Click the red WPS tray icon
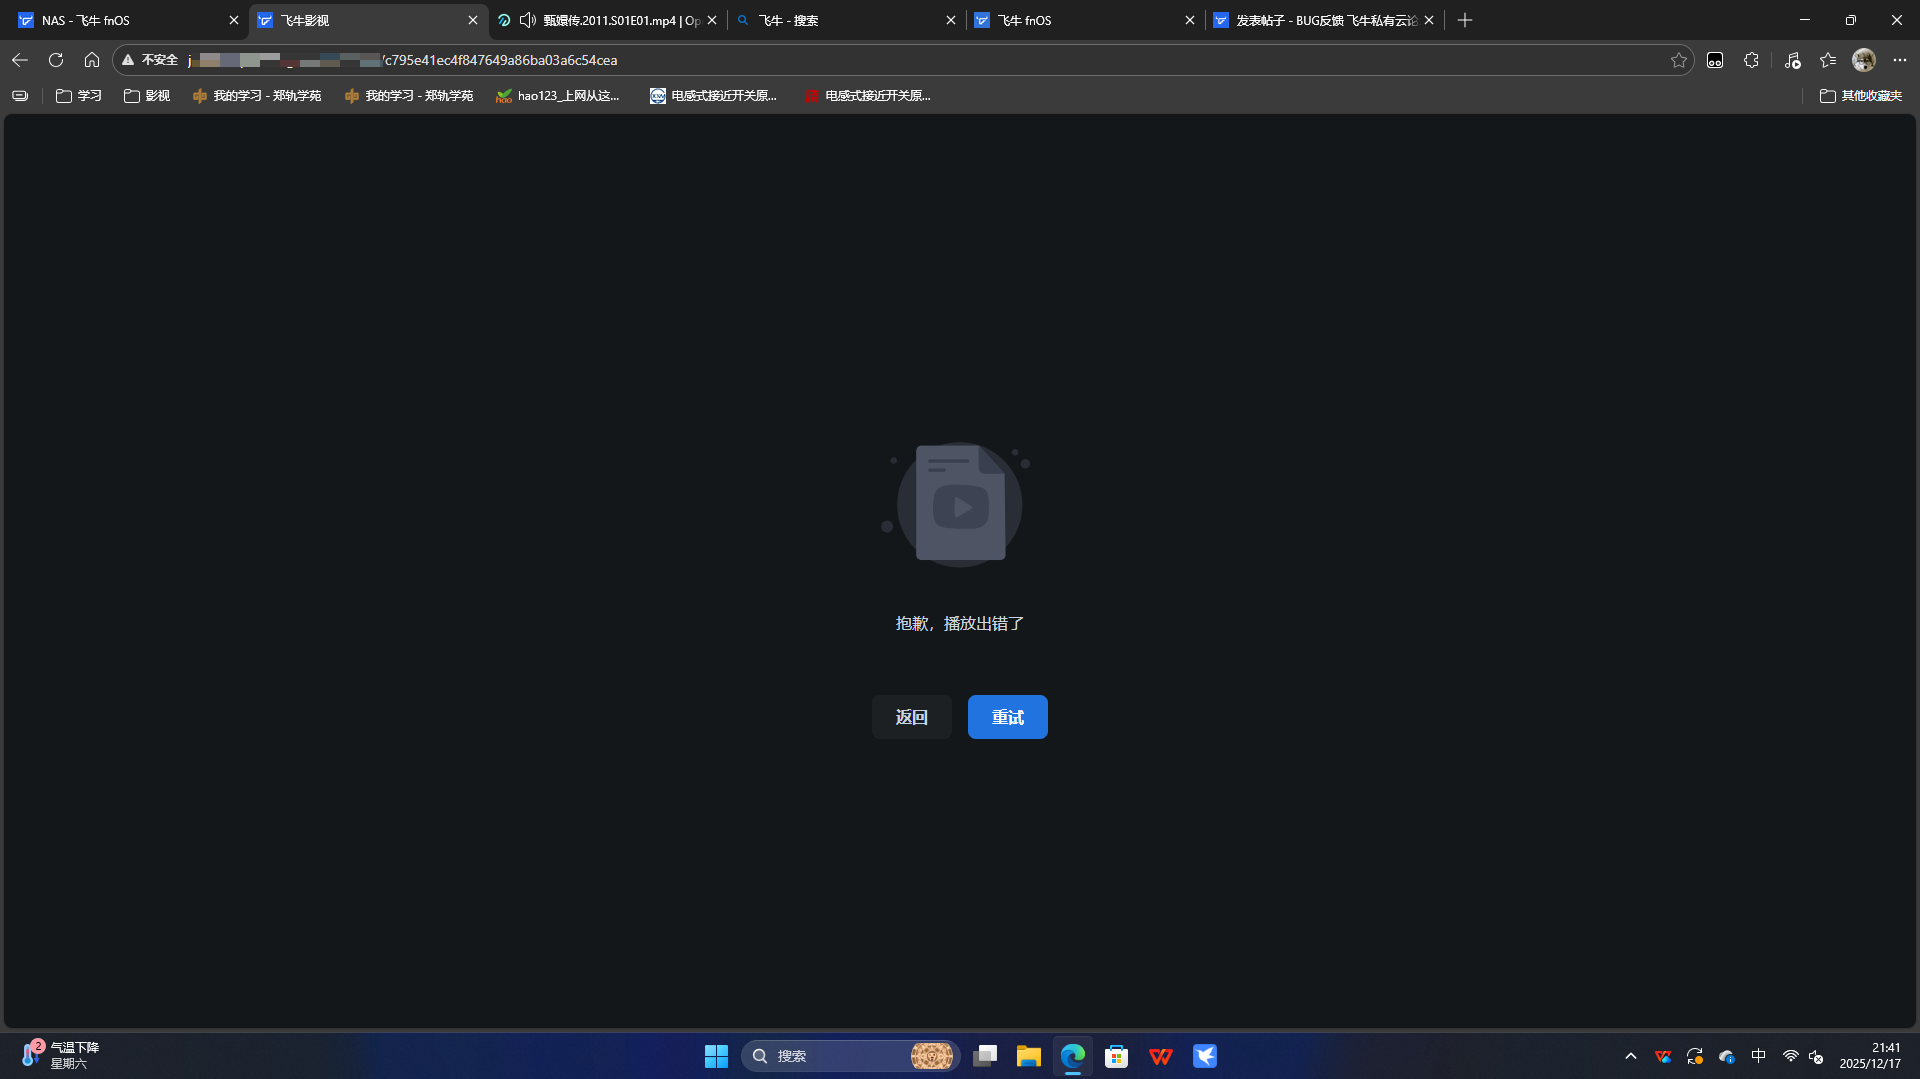 click(1663, 1056)
